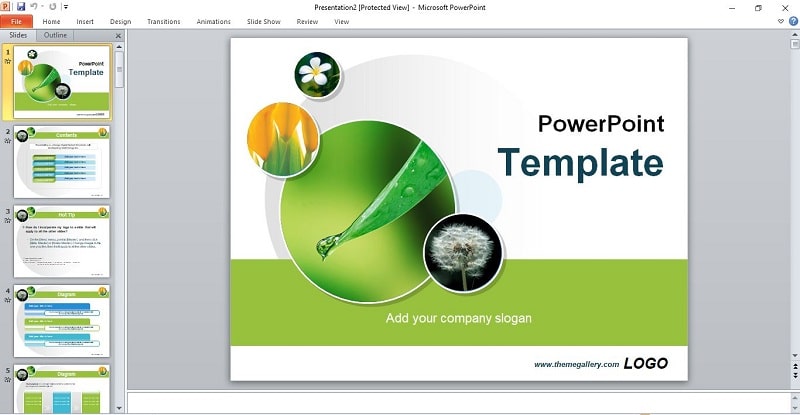Select the Slides pane tab
Image resolution: width=800 pixels, height=415 pixels.
pos(18,35)
